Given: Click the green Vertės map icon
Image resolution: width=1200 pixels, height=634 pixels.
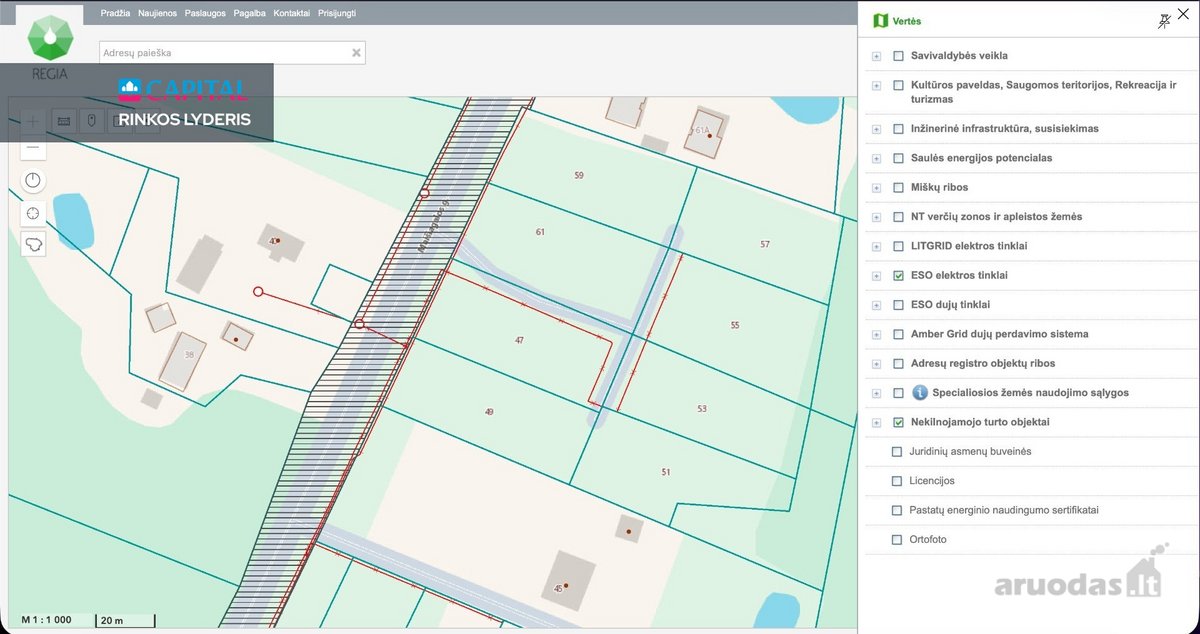Looking at the screenshot, I should coord(881,20).
